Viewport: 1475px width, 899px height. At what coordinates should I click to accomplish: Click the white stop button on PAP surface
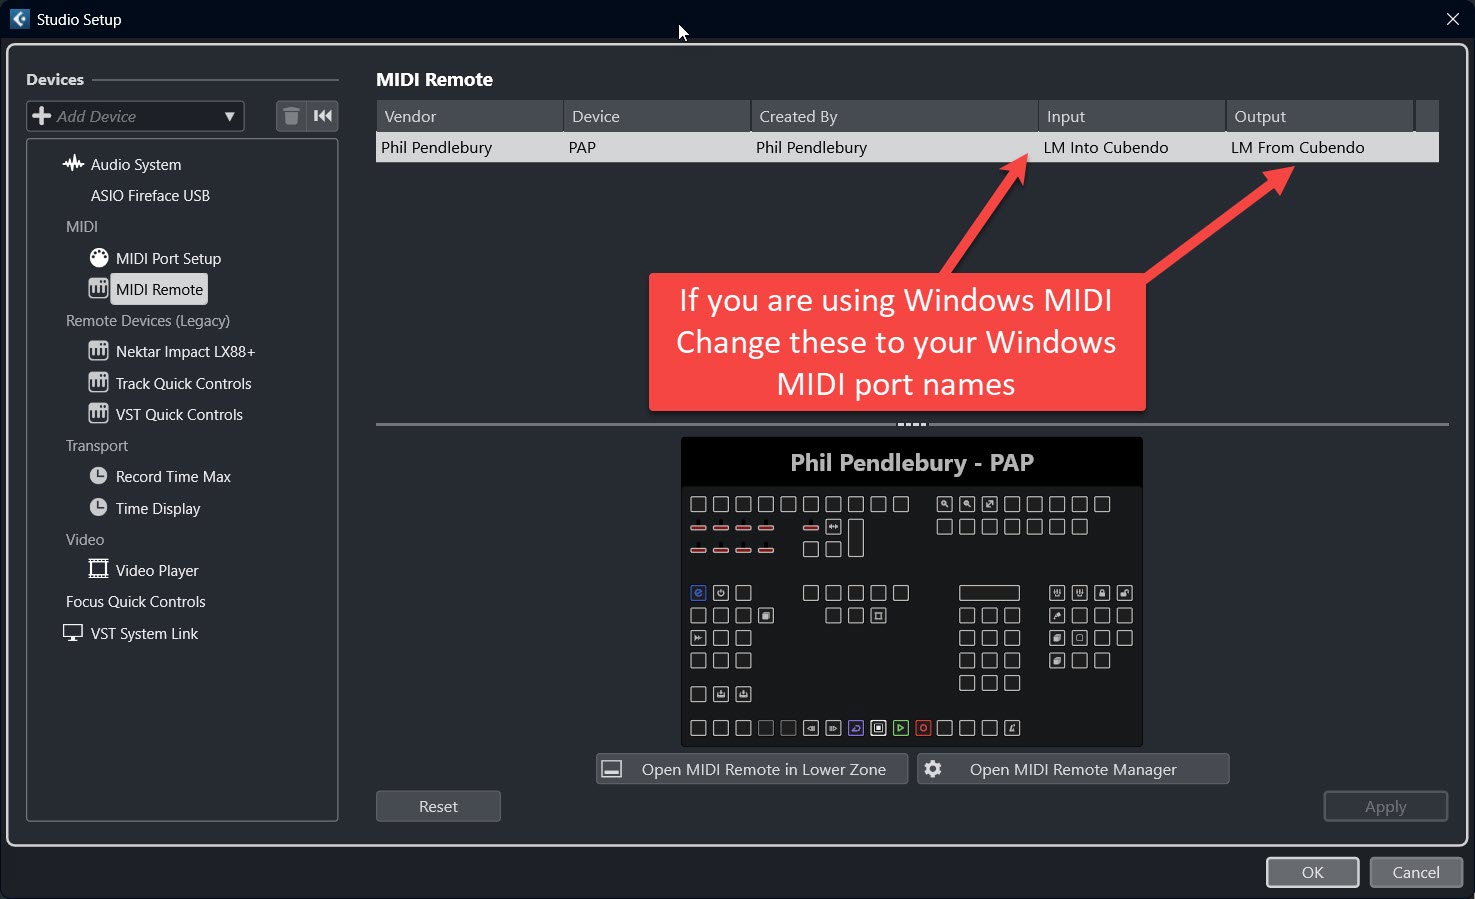(878, 728)
